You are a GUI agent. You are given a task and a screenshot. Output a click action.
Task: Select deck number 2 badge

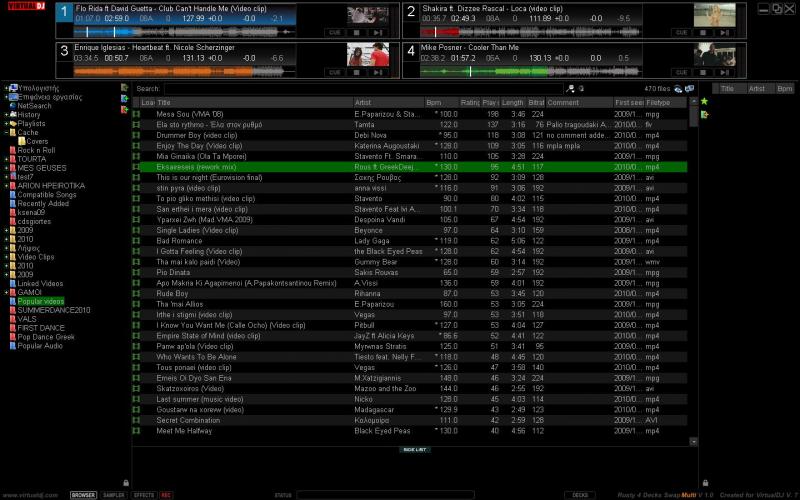[x=411, y=12]
